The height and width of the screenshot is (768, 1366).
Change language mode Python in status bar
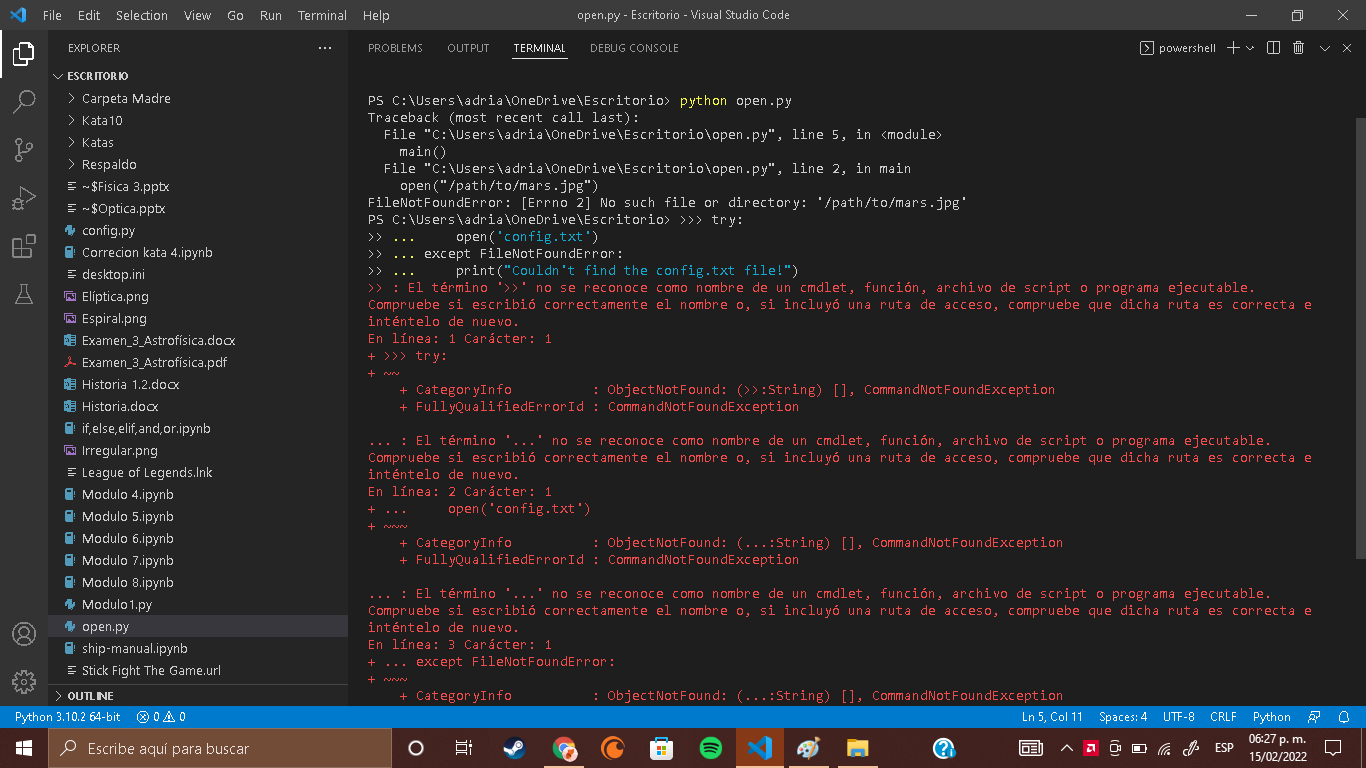(1271, 717)
